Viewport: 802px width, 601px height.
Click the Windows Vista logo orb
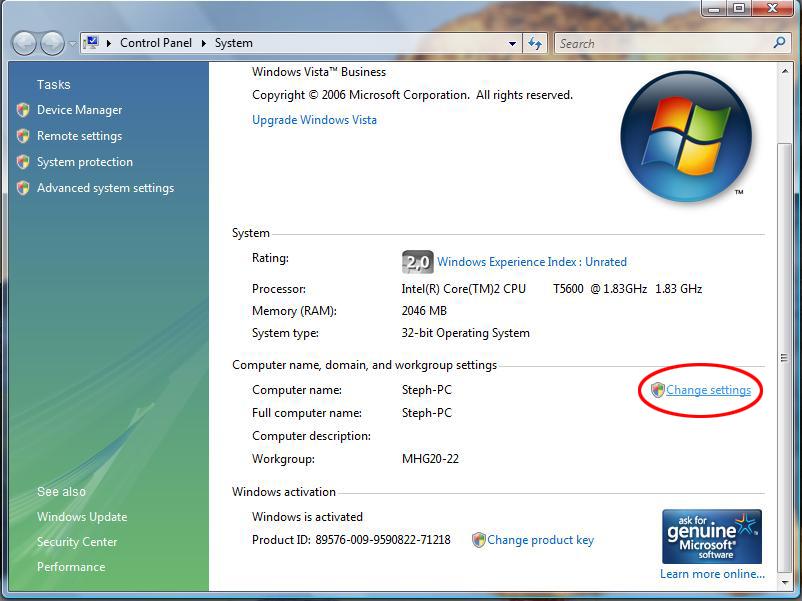685,137
